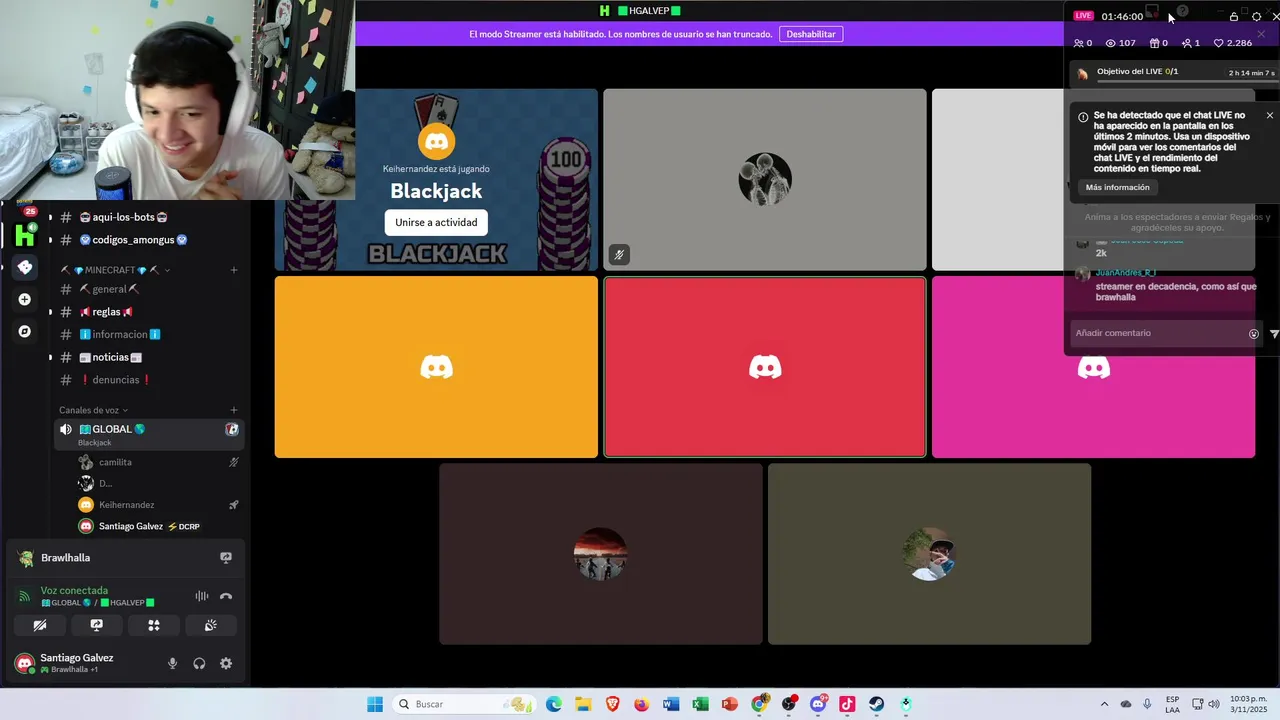Click Unirse a actividad button
This screenshot has height=720, width=1280.
coord(436,222)
